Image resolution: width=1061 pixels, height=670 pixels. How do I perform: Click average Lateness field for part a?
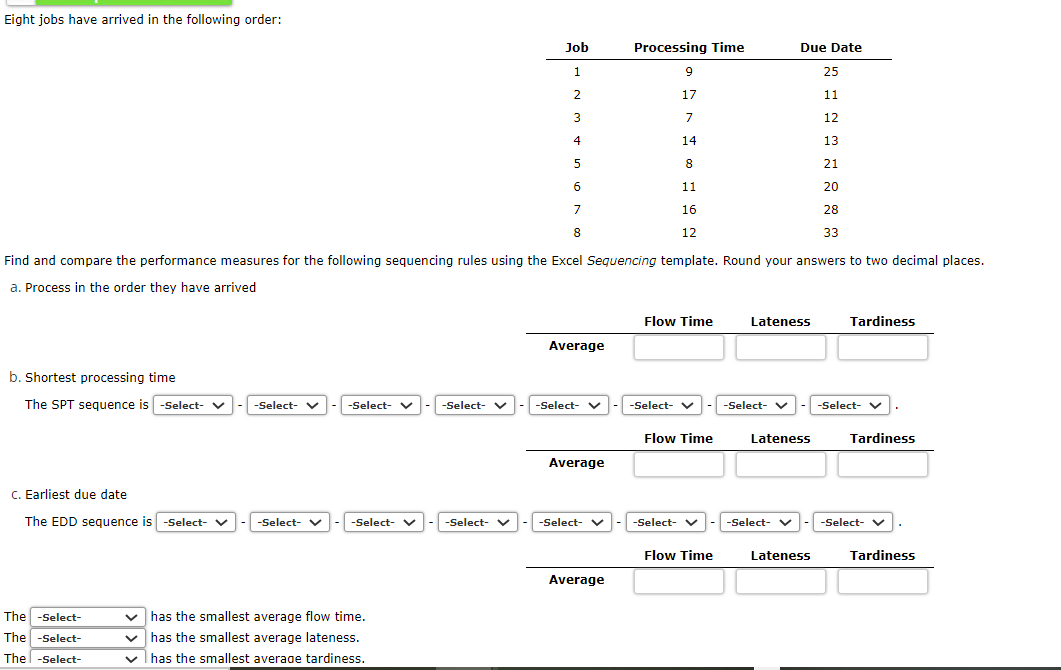click(x=781, y=348)
